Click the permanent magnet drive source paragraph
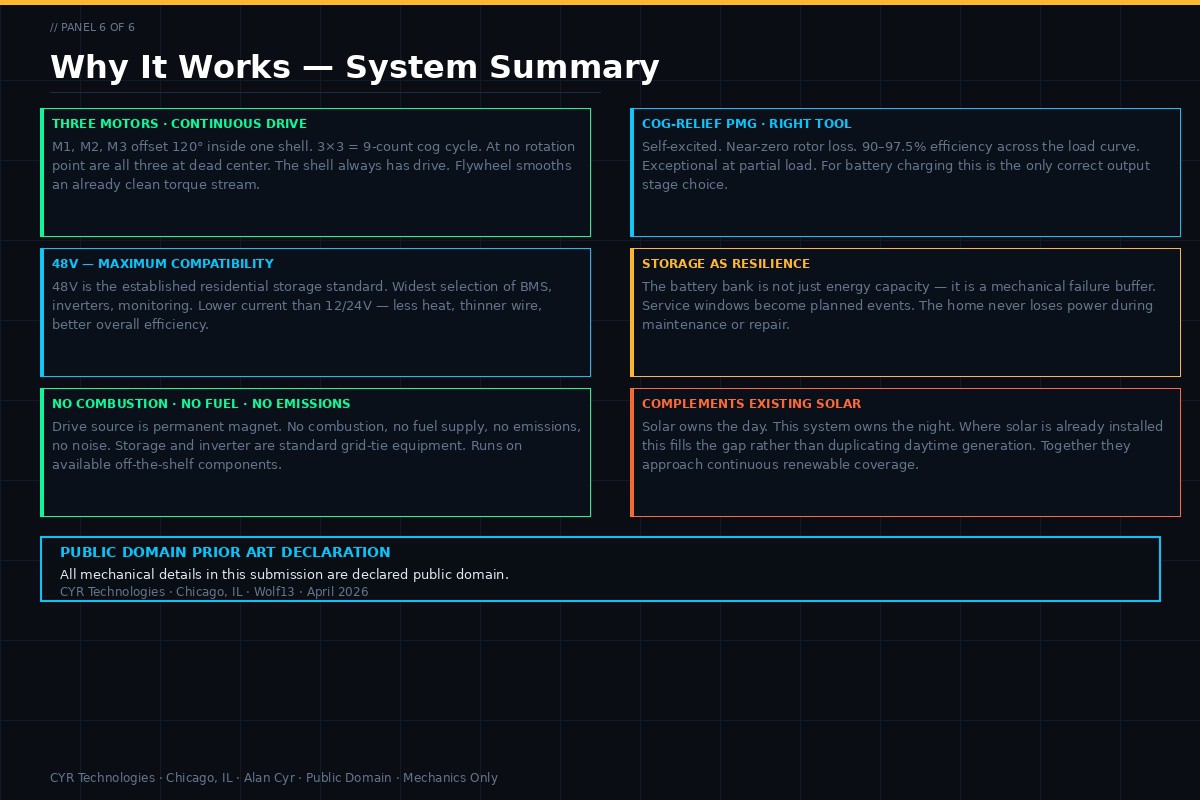 coord(316,446)
